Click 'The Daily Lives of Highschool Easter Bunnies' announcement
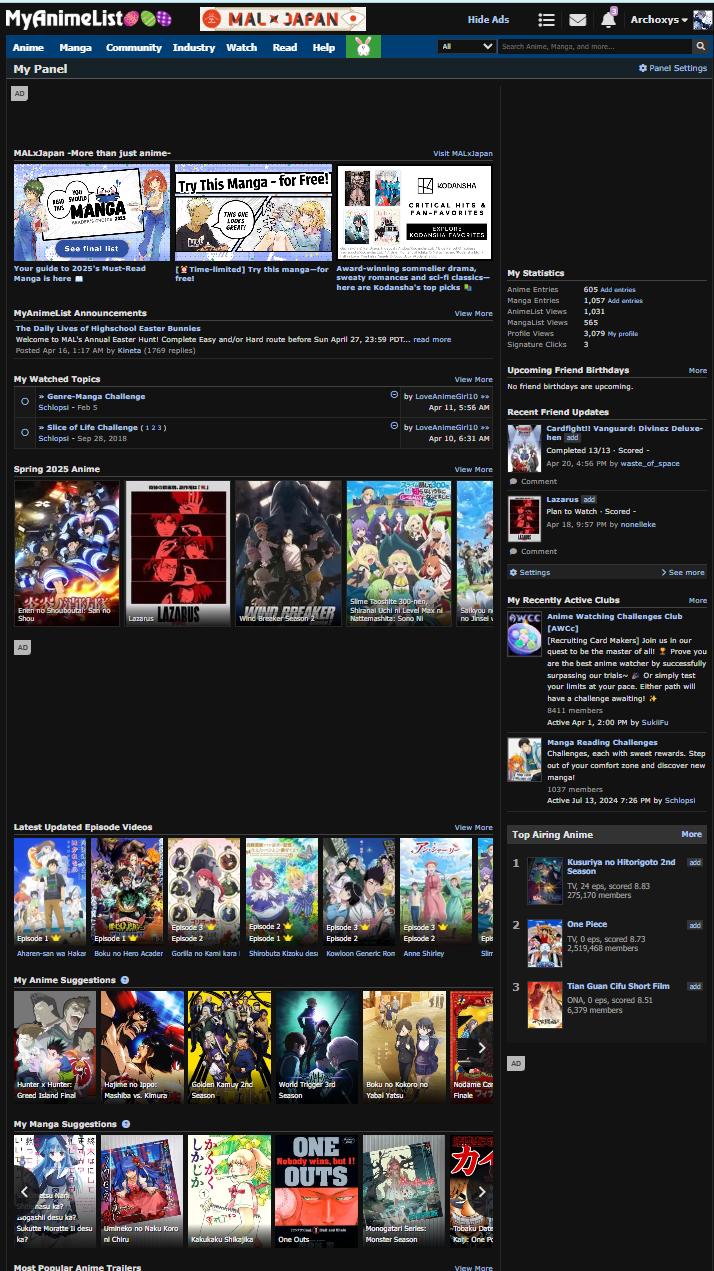The height and width of the screenshot is (1271, 714). [x=108, y=328]
